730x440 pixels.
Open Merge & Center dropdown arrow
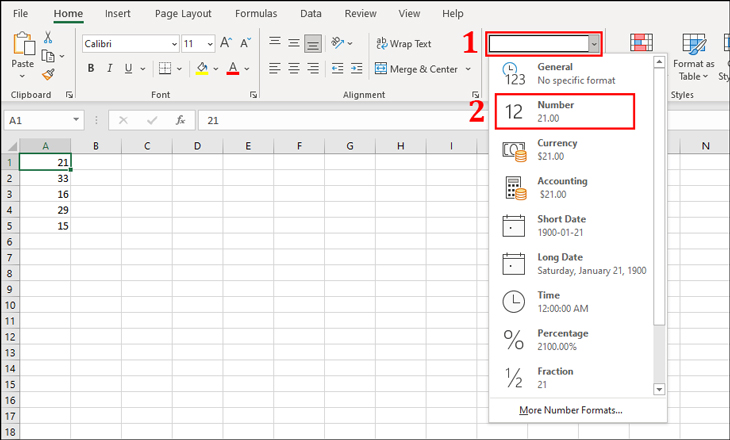pos(468,69)
